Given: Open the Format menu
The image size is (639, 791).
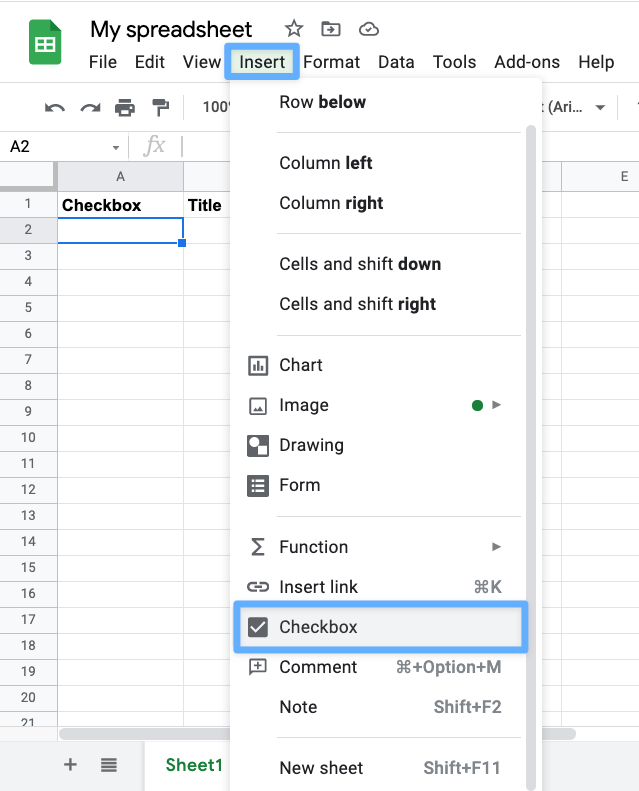Looking at the screenshot, I should (x=331, y=62).
